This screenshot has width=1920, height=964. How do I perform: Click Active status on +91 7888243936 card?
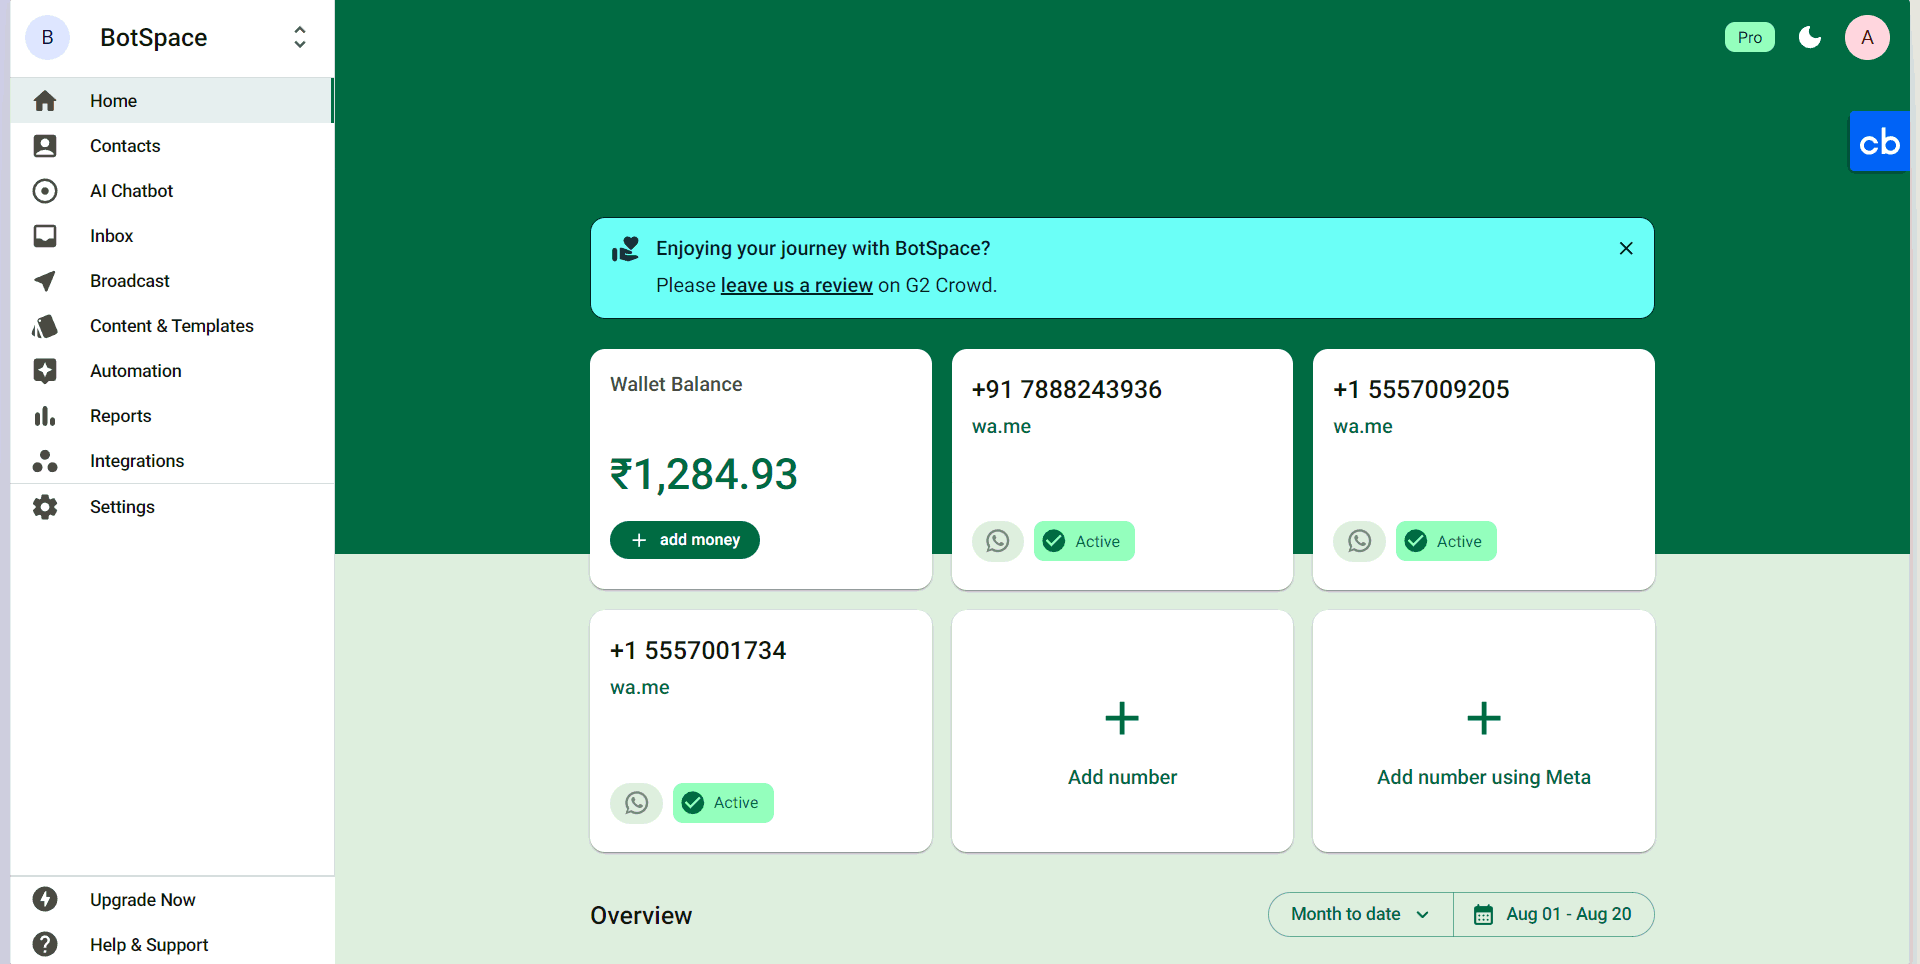point(1084,541)
